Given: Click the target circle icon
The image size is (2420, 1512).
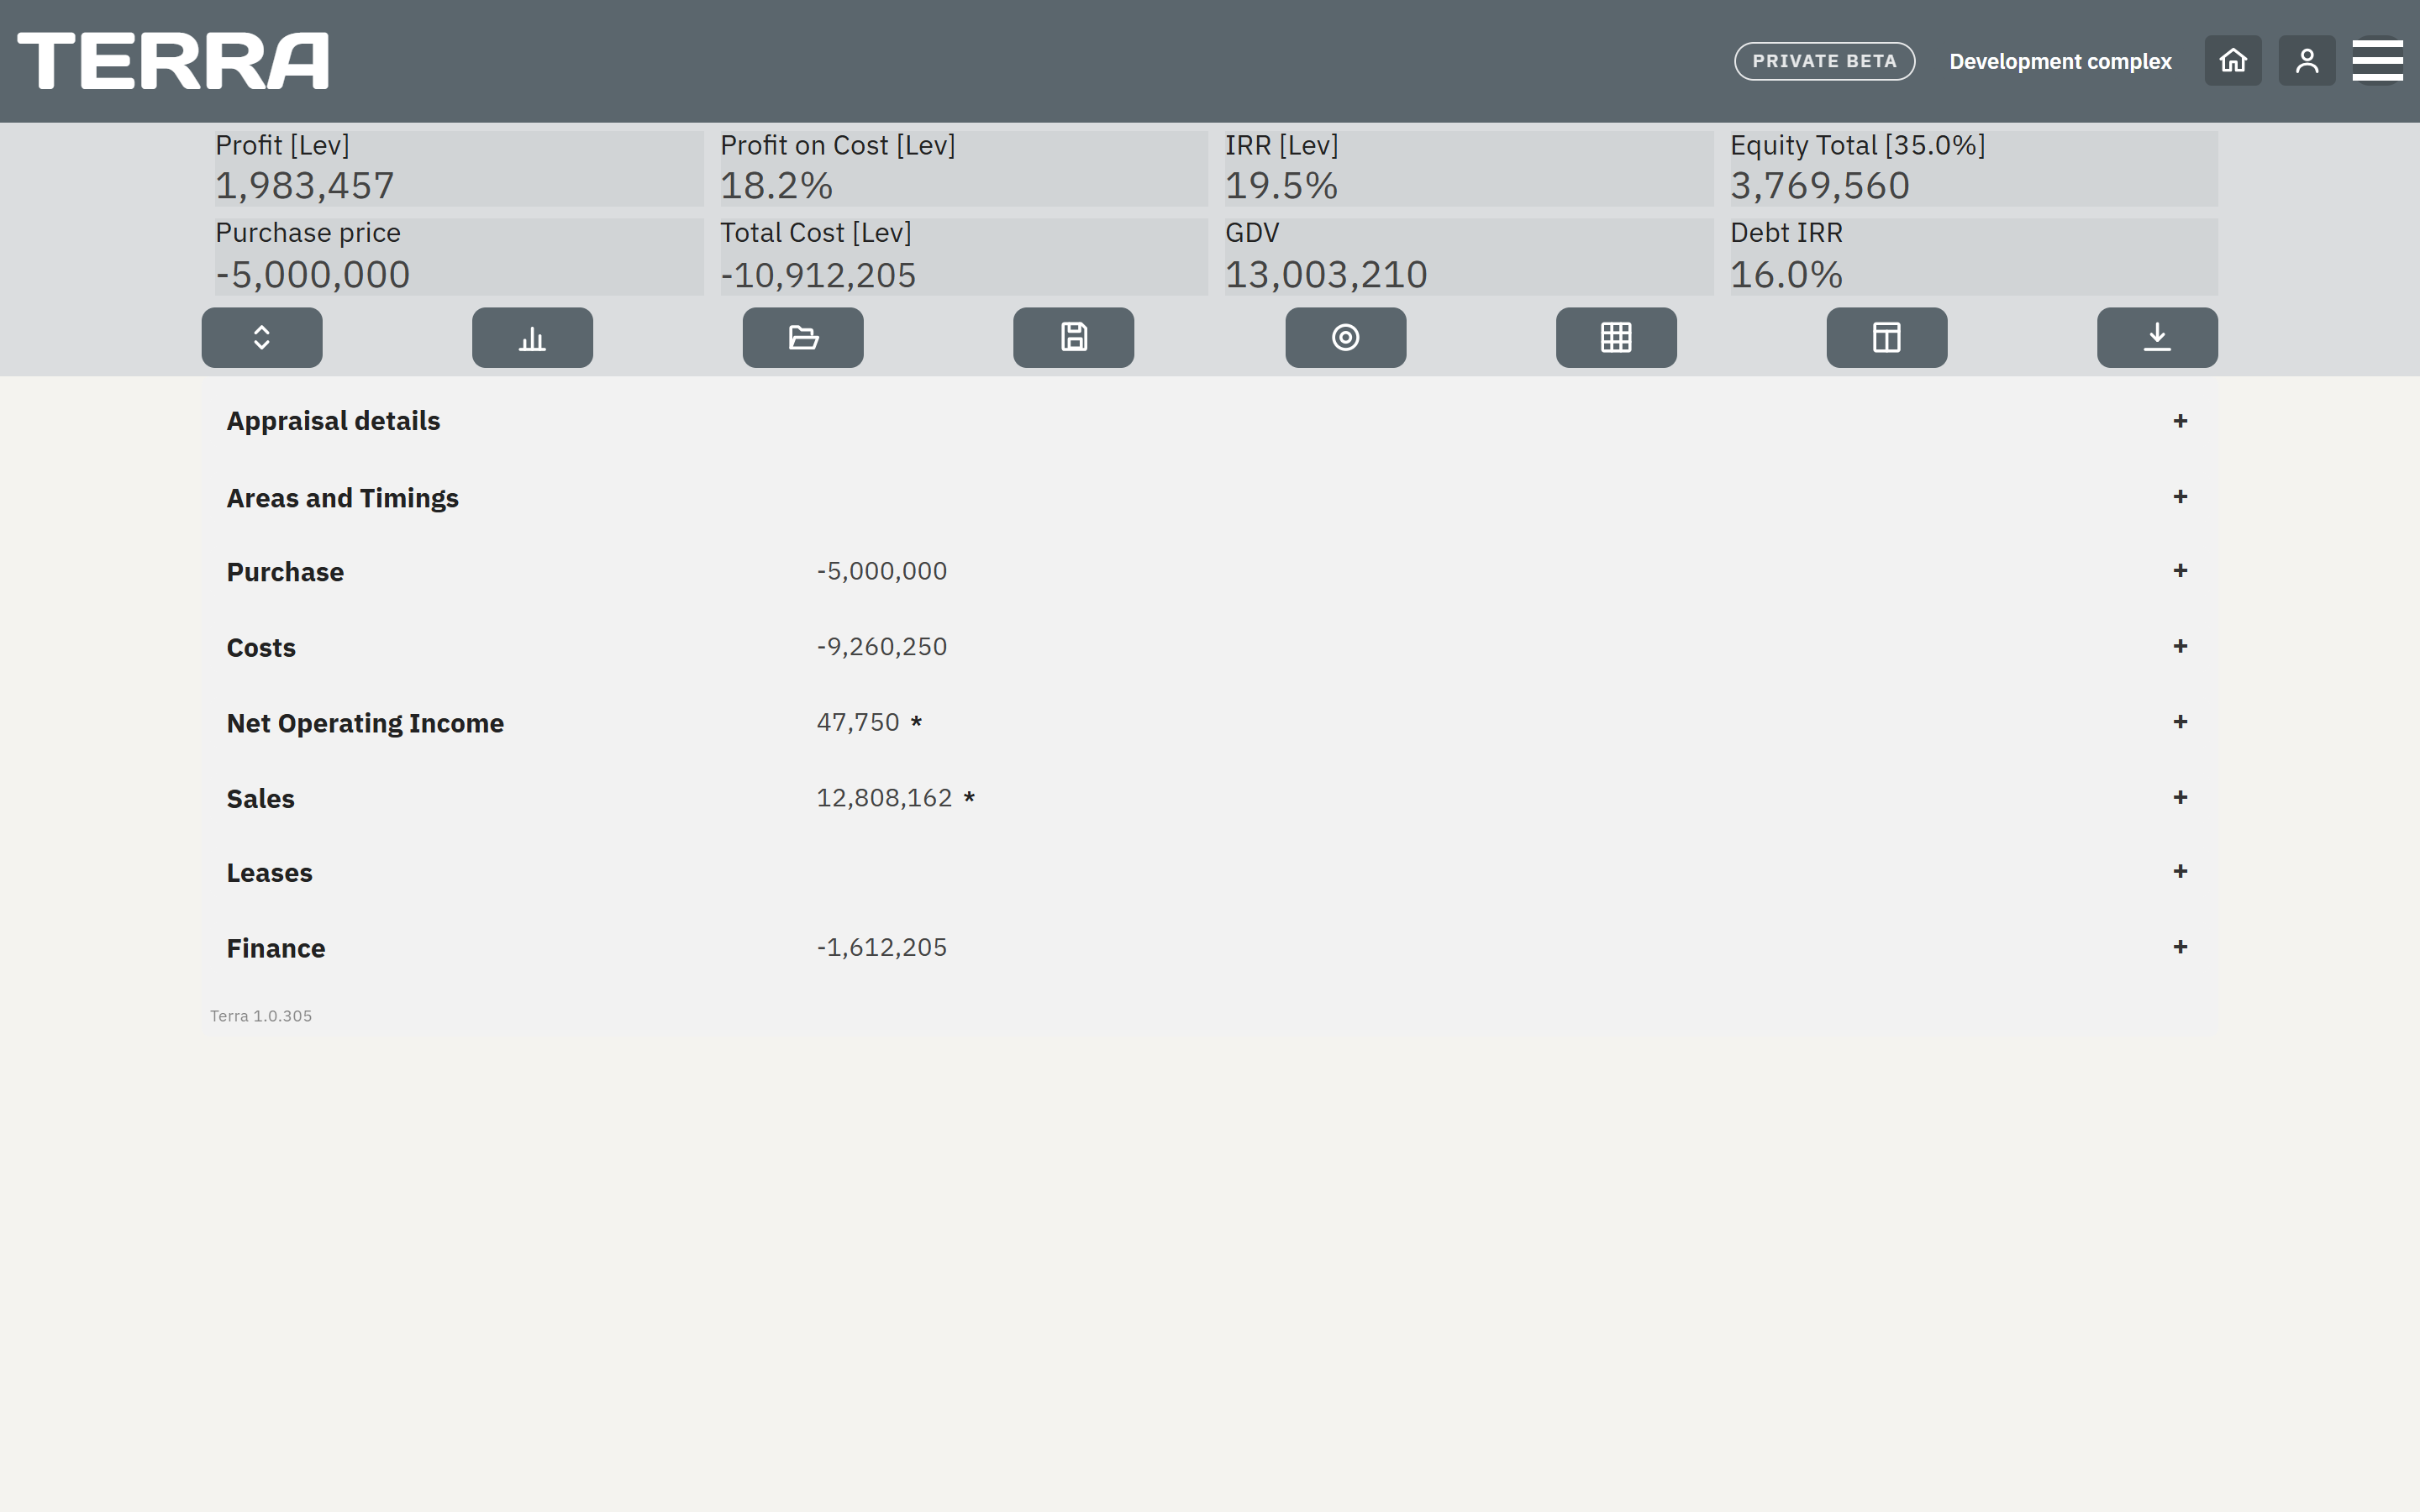Looking at the screenshot, I should tap(1346, 337).
